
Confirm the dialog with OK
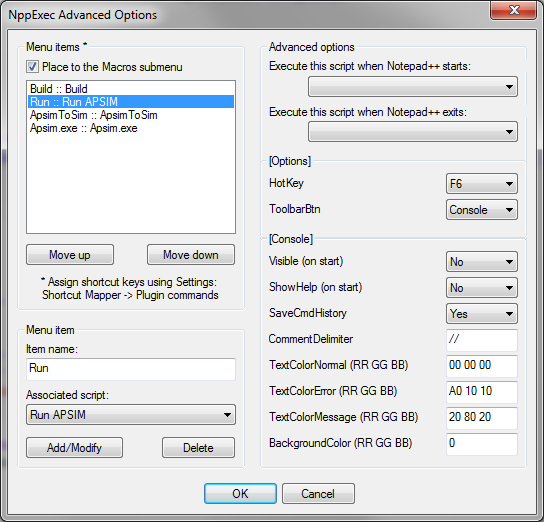pyautogui.click(x=240, y=493)
